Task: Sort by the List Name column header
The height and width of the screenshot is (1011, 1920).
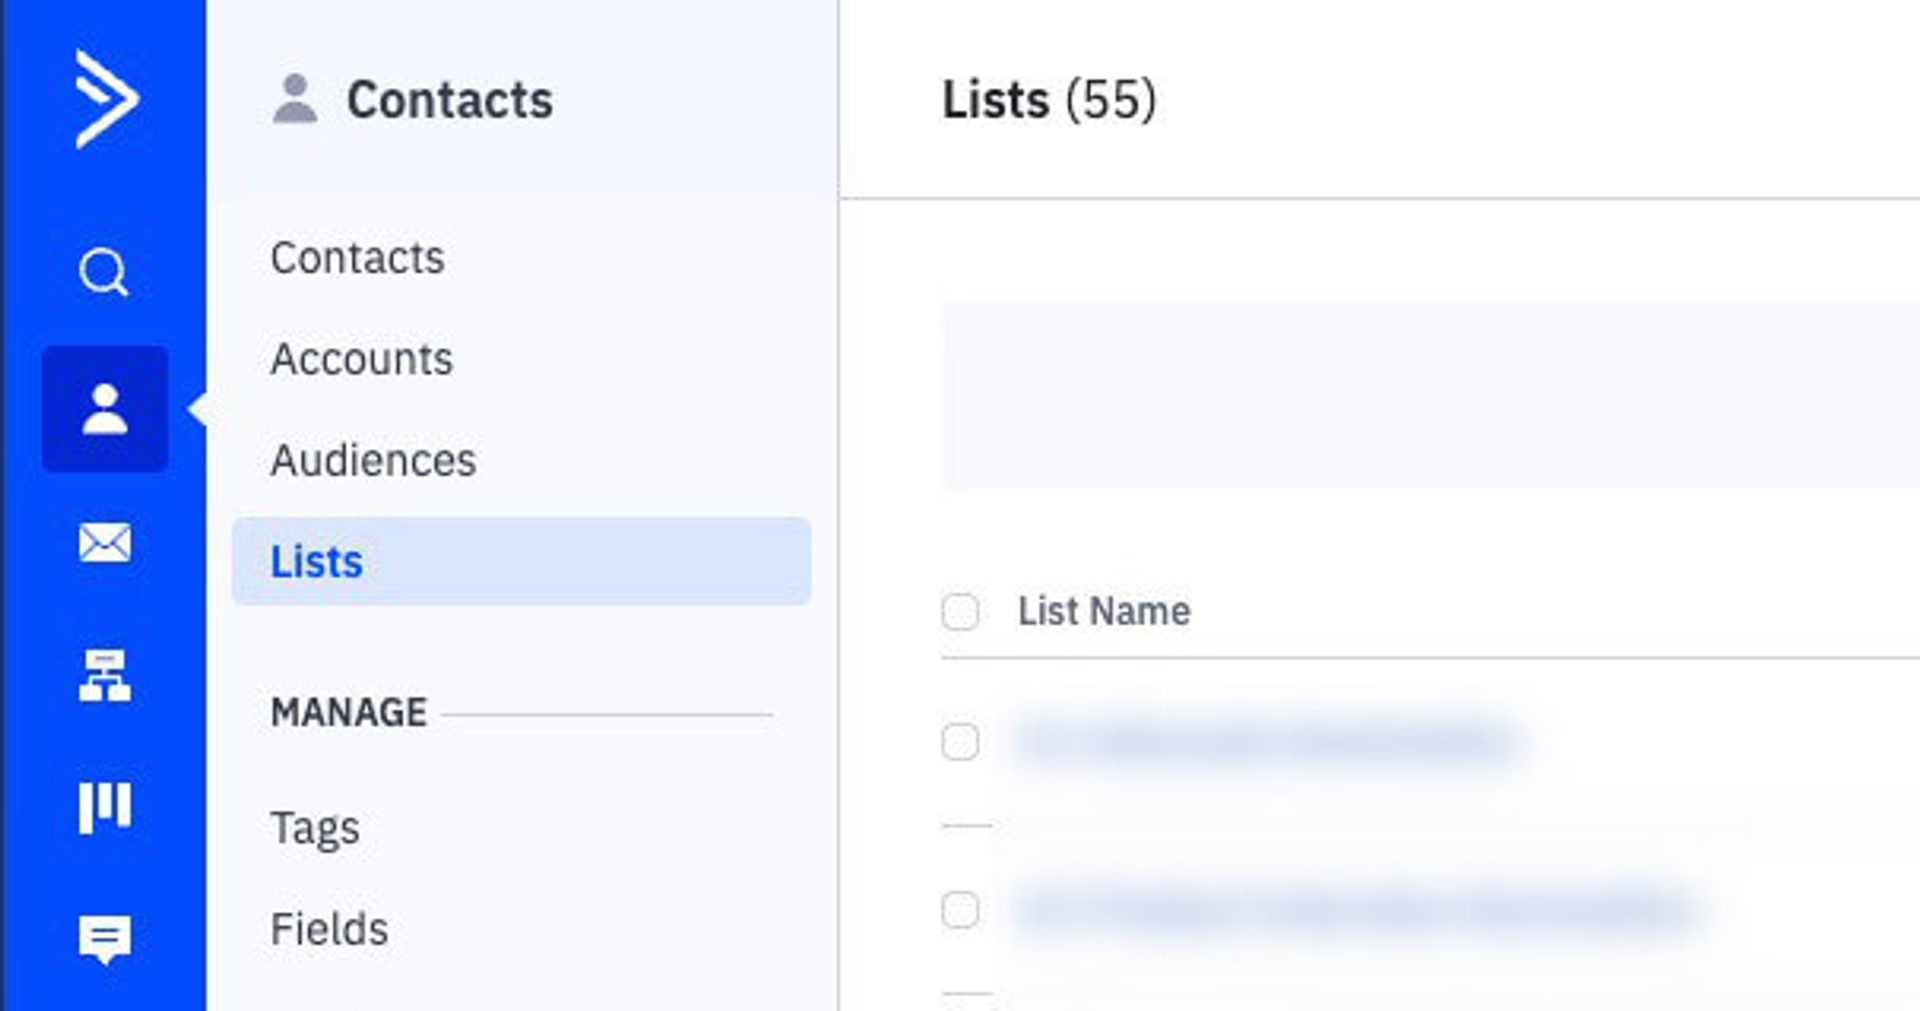Action: (x=1104, y=611)
